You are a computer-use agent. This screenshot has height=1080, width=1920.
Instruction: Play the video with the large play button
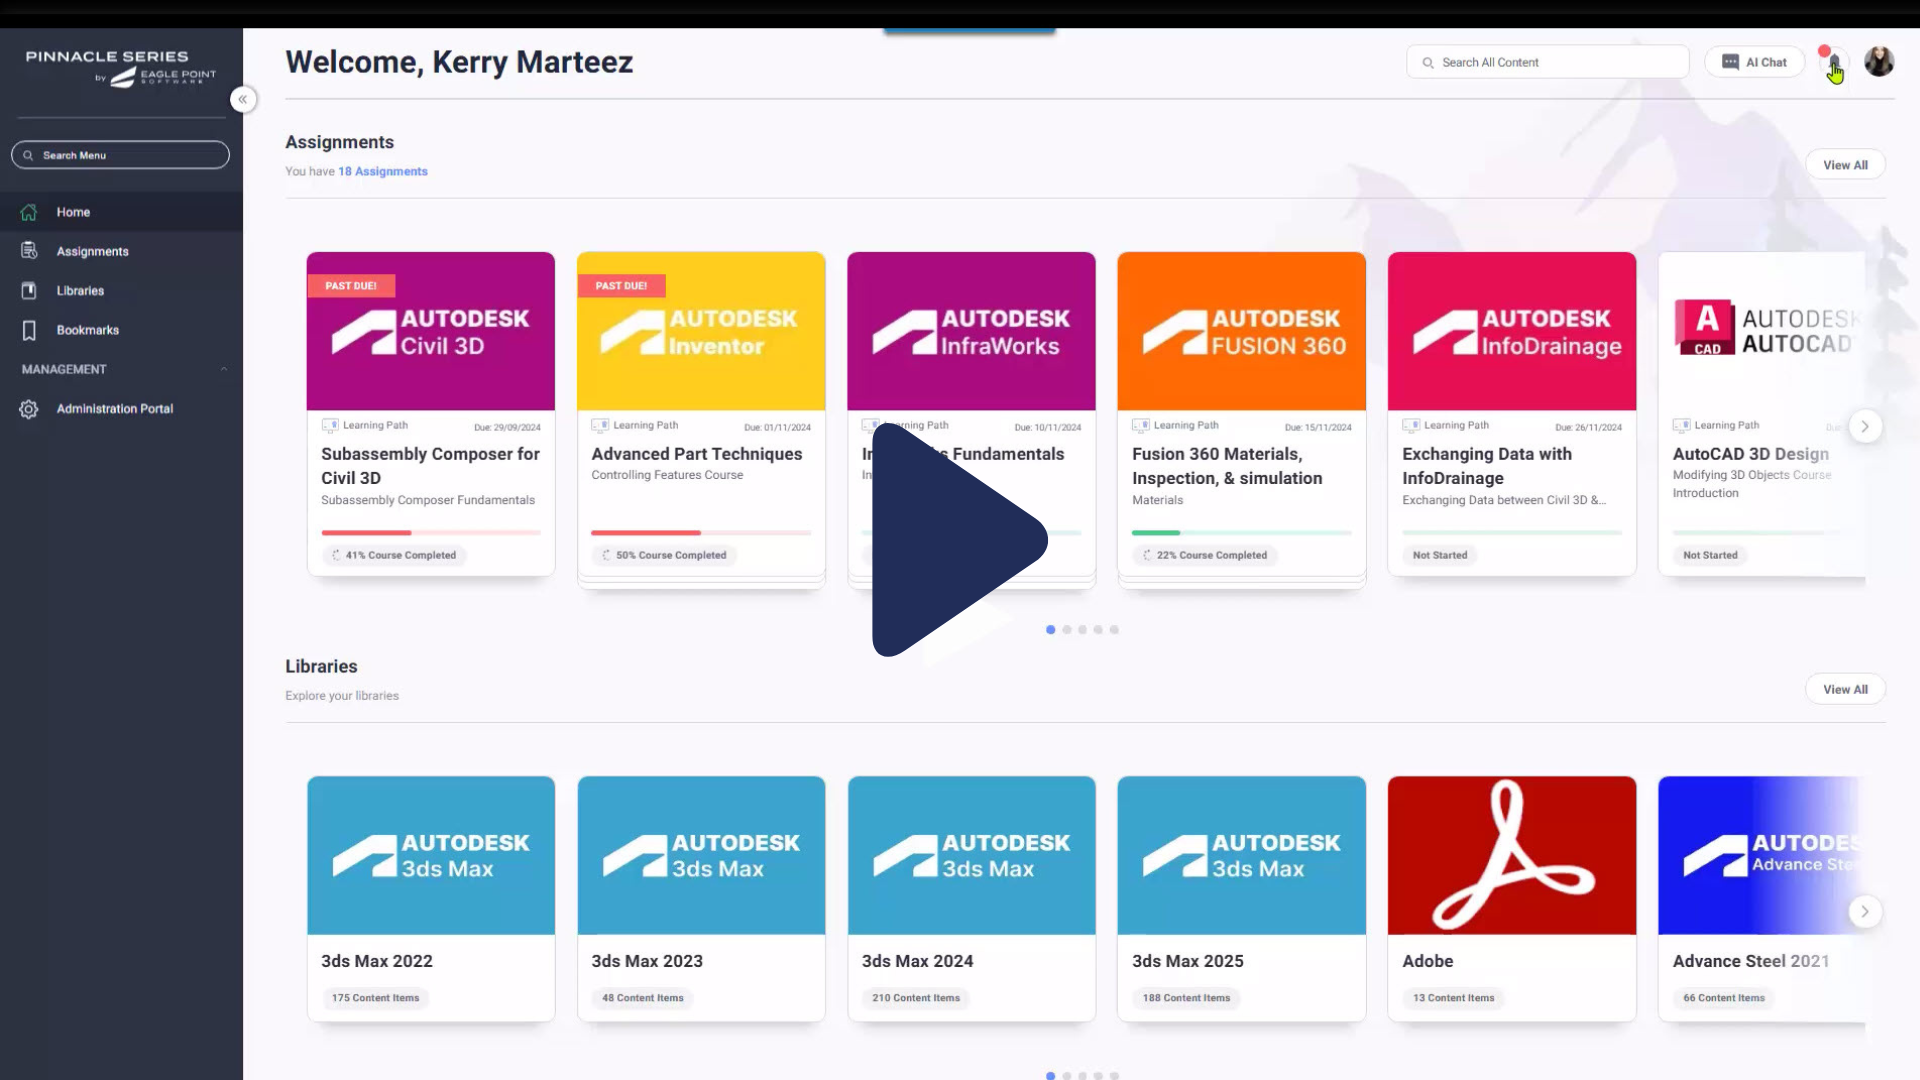pyautogui.click(x=960, y=540)
